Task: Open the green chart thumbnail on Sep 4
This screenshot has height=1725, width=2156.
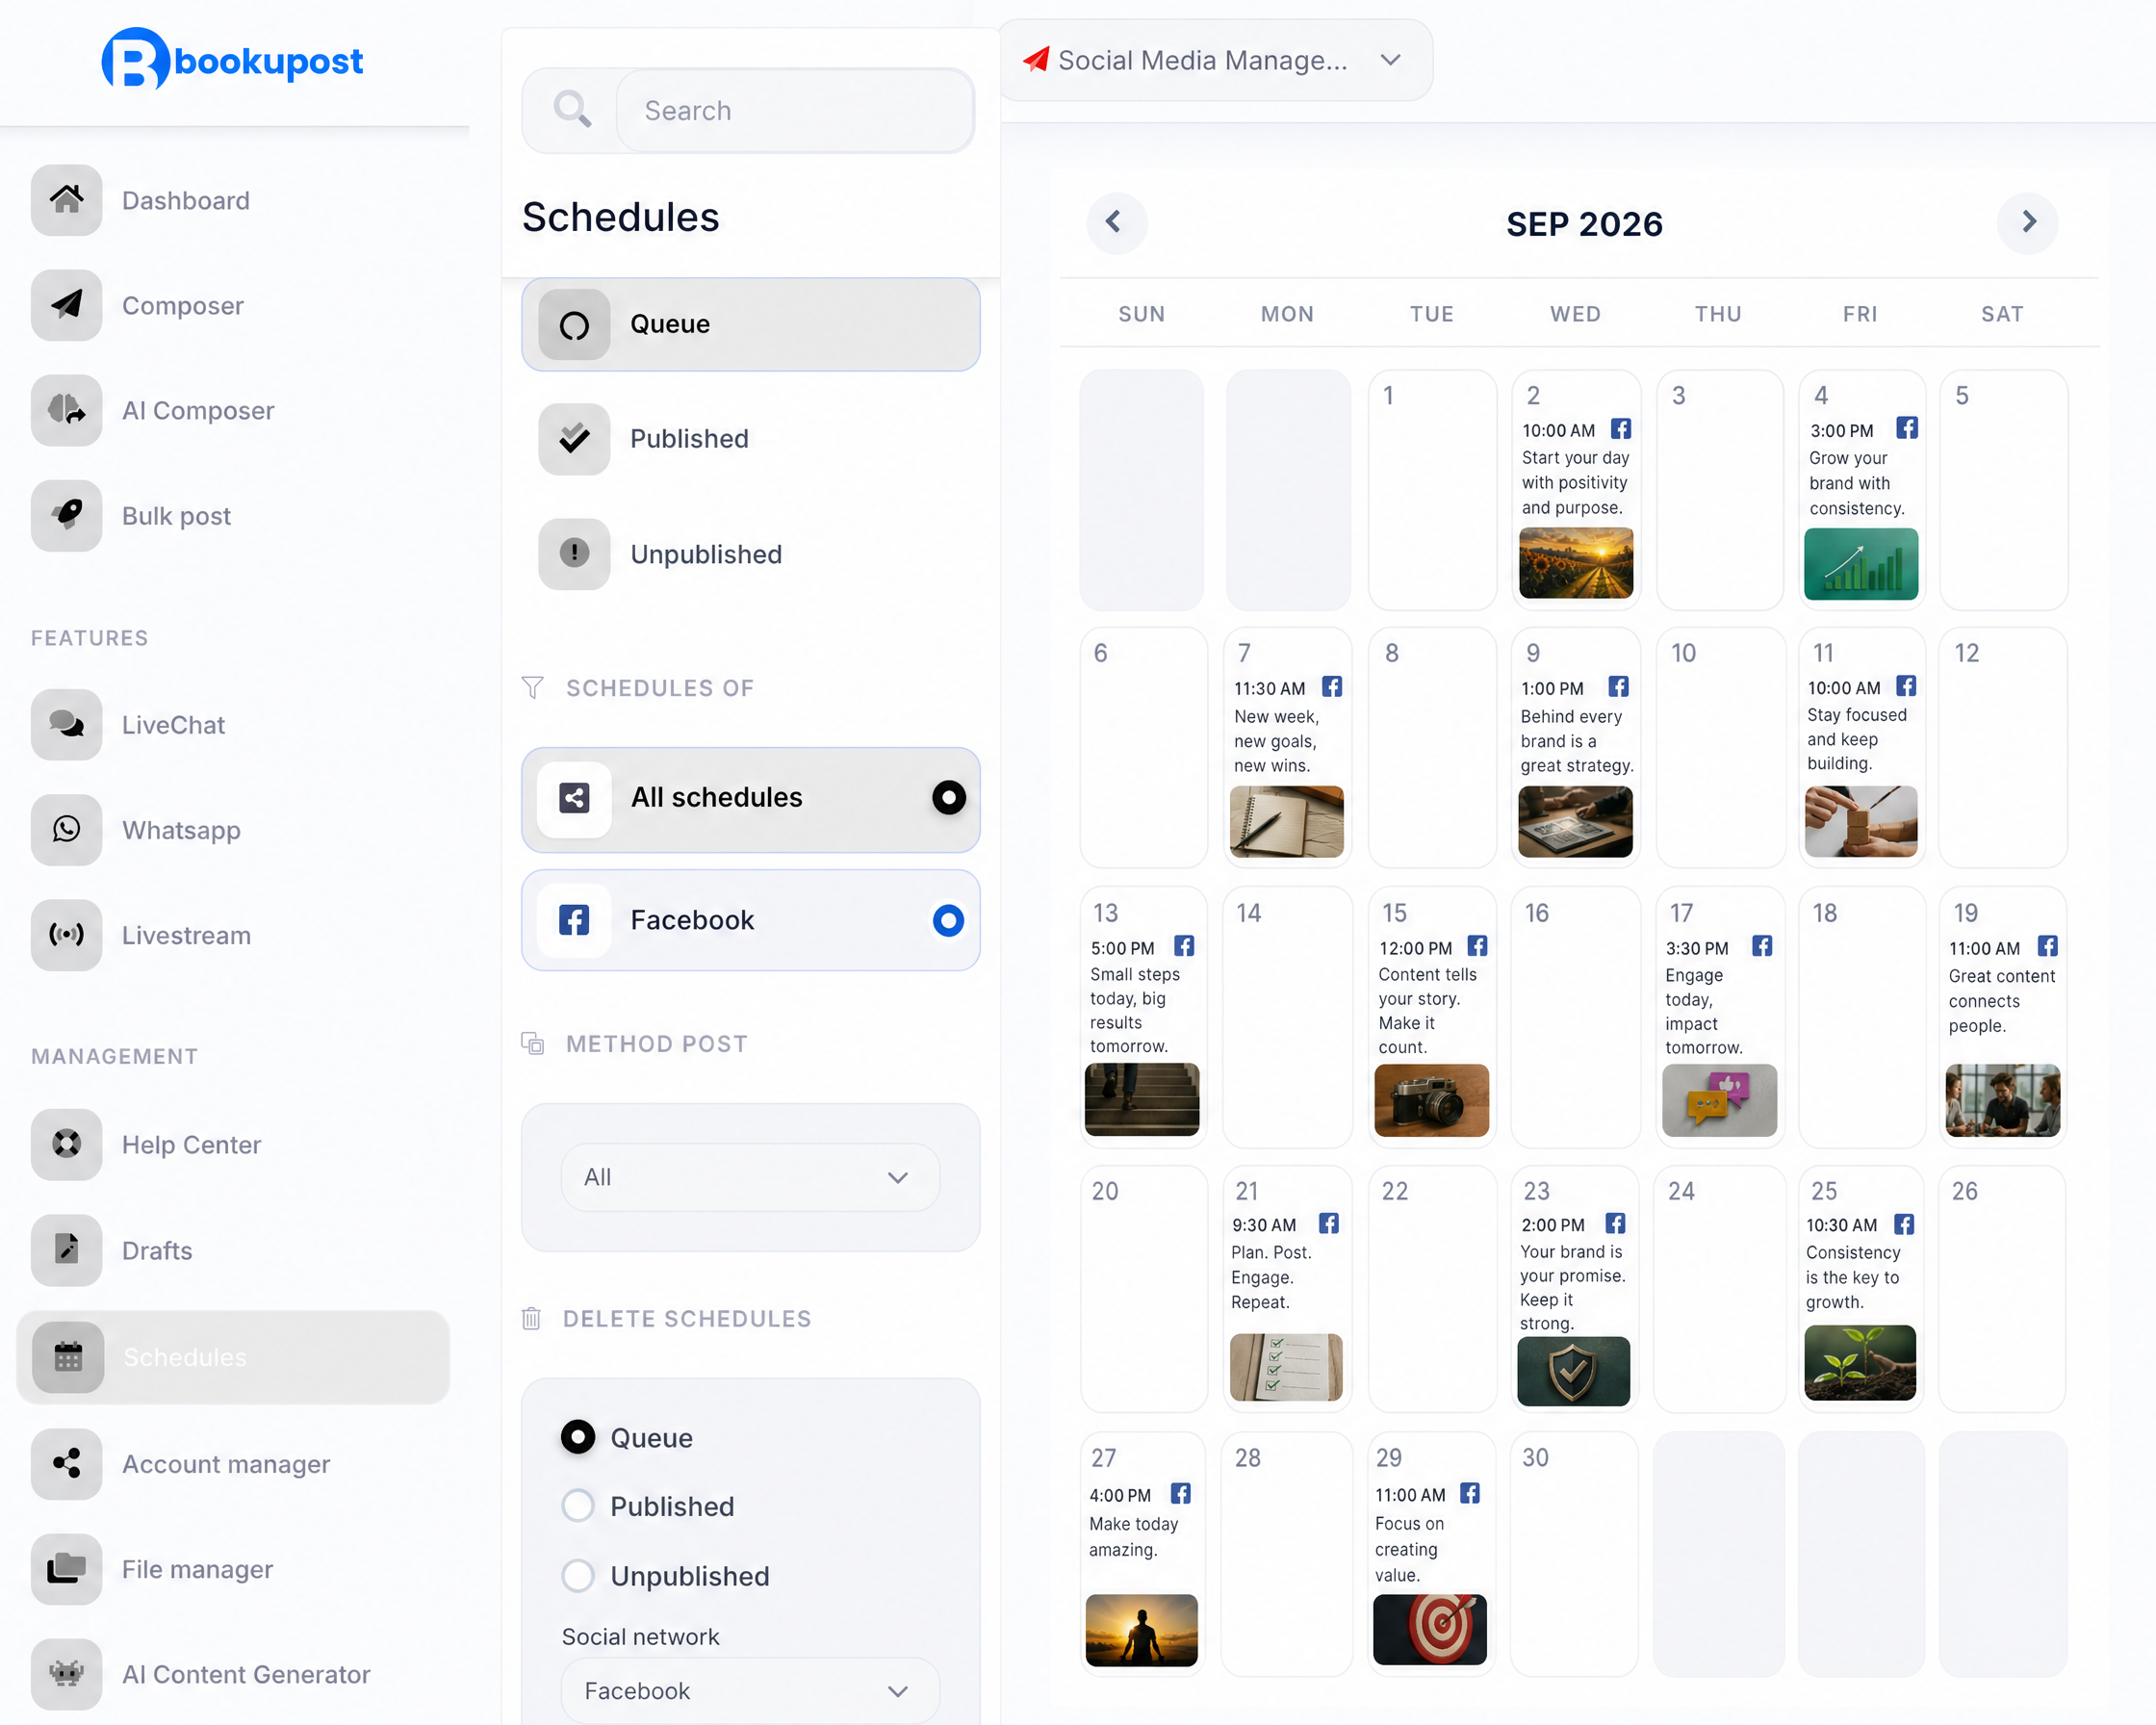Action: [1860, 564]
